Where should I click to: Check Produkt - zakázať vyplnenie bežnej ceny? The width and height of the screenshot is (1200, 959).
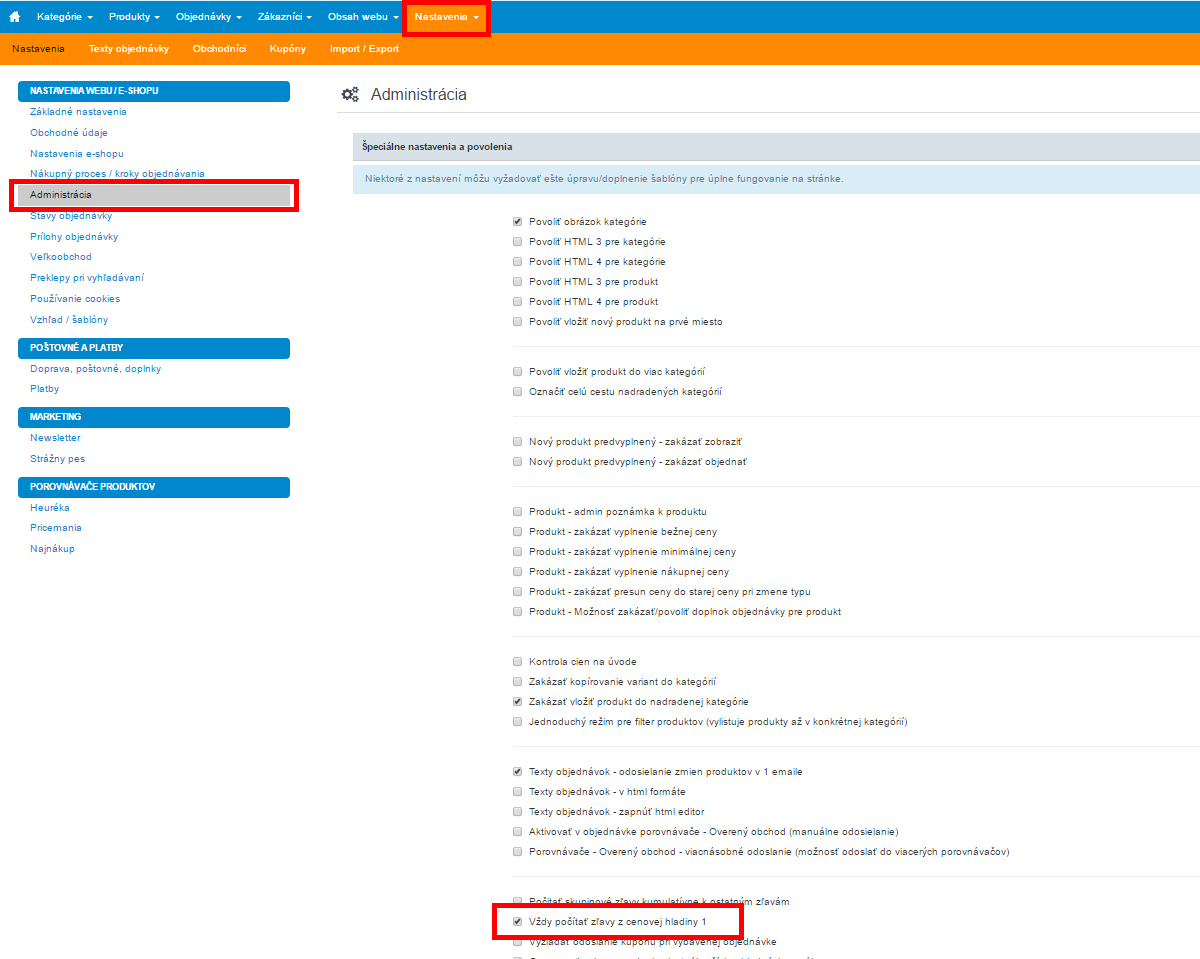518,532
